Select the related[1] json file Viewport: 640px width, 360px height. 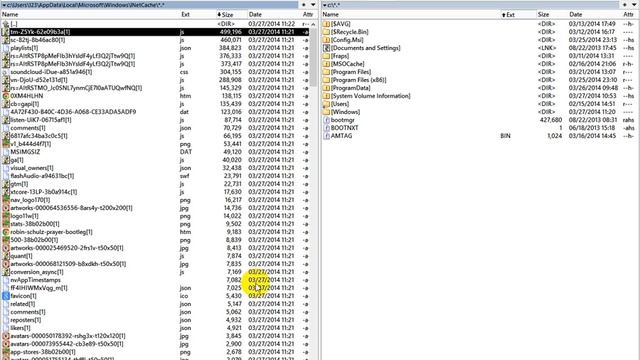pyautogui.click(x=155, y=304)
